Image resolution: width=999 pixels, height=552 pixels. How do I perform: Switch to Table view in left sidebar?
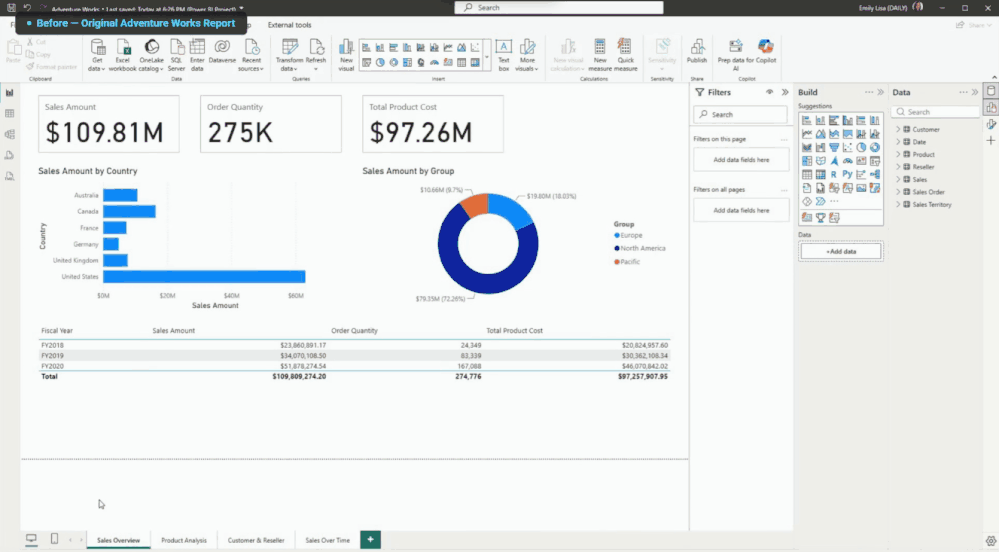tap(10, 113)
